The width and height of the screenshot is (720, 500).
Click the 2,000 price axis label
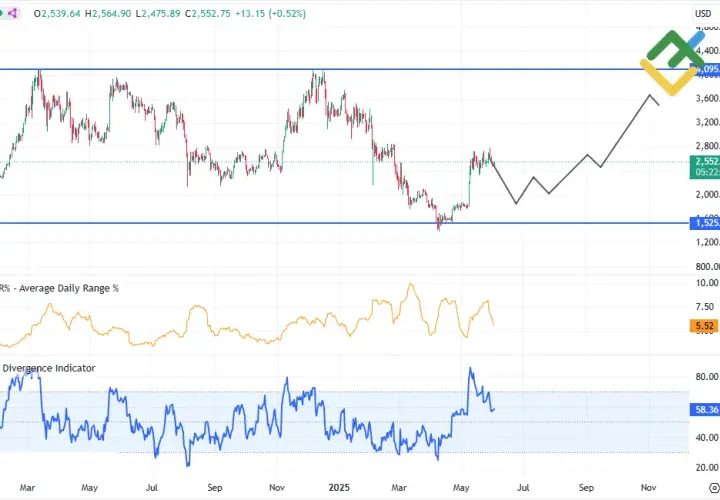point(708,195)
